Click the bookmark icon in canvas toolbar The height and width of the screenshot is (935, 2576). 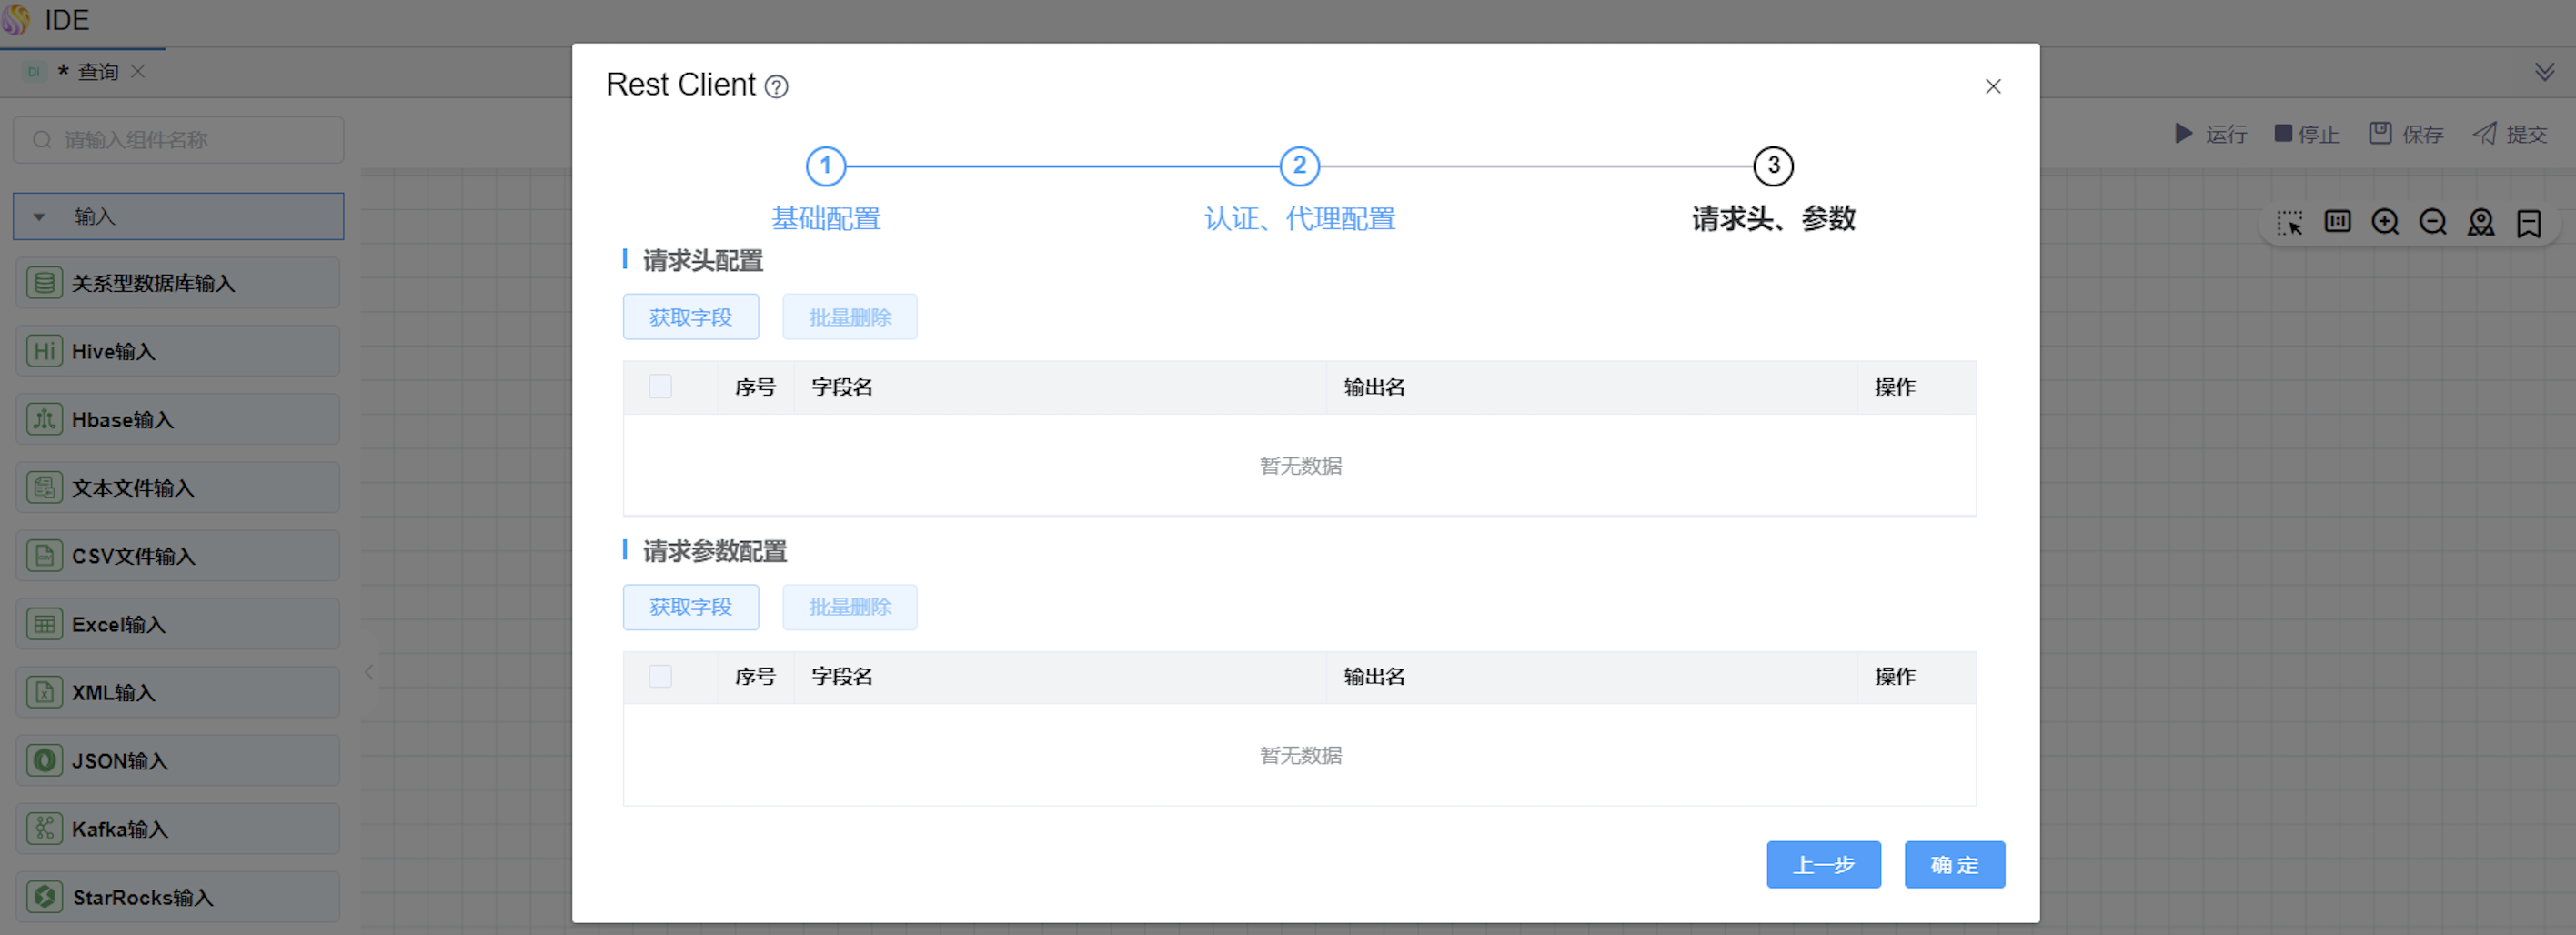2529,222
